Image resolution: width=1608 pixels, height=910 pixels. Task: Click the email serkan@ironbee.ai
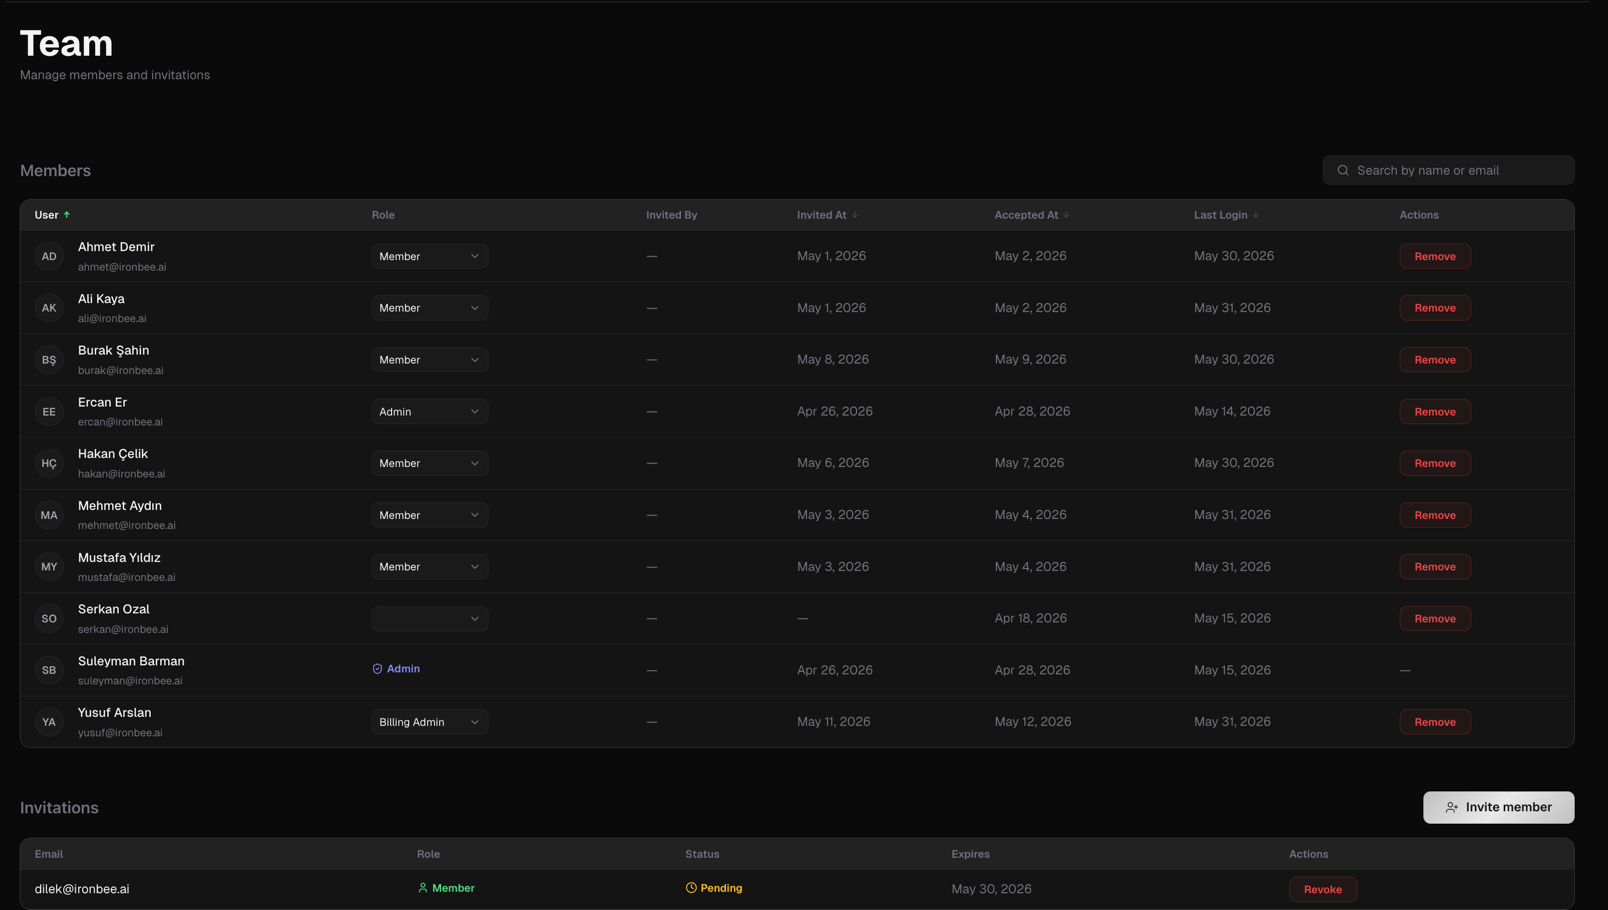[123, 629]
